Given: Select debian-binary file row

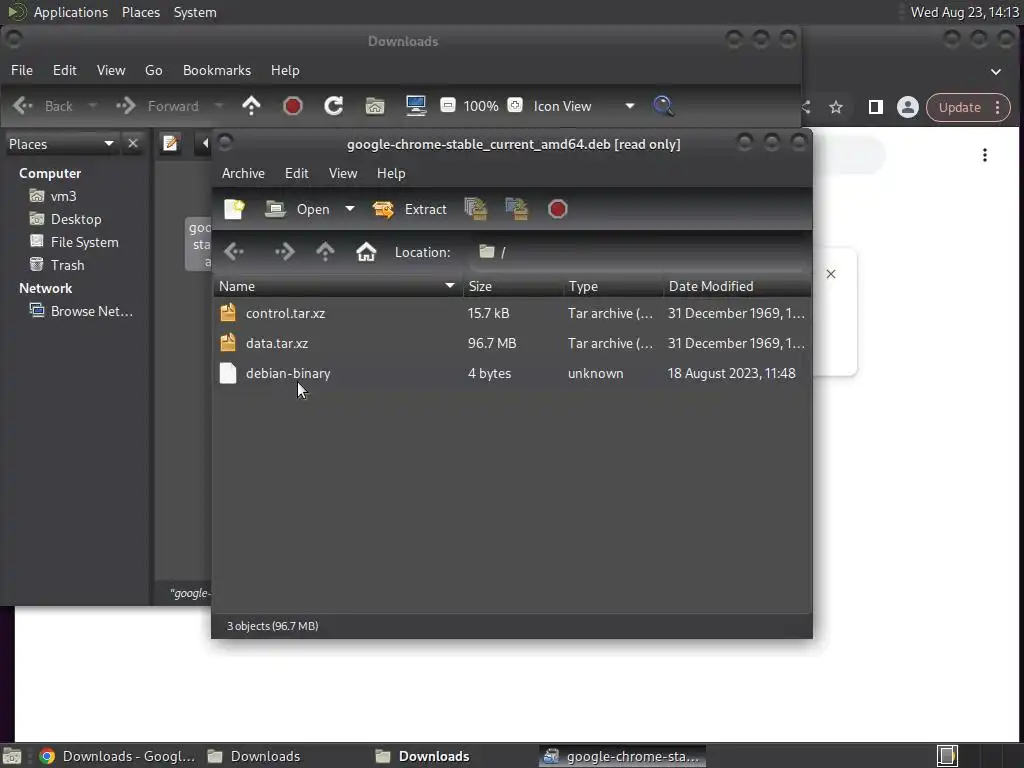Looking at the screenshot, I should (x=512, y=374).
